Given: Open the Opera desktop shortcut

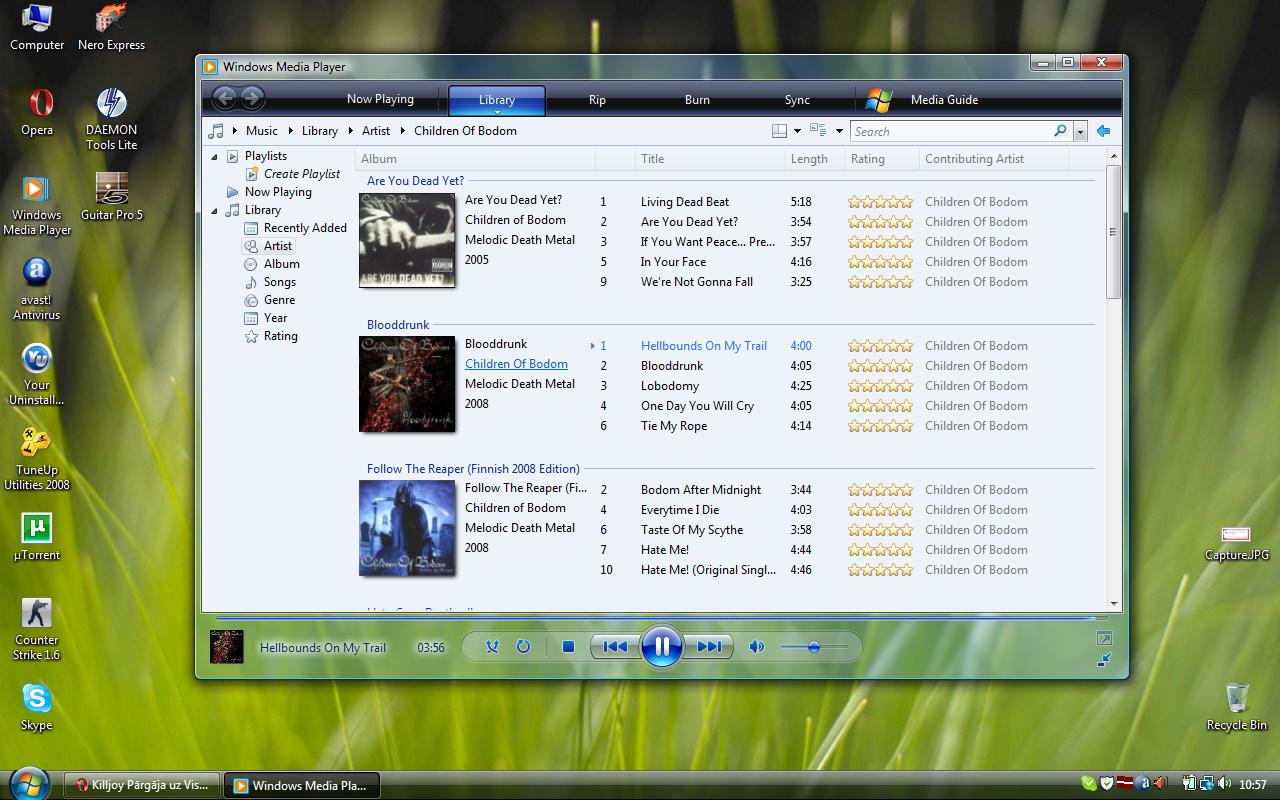Looking at the screenshot, I should (37, 111).
